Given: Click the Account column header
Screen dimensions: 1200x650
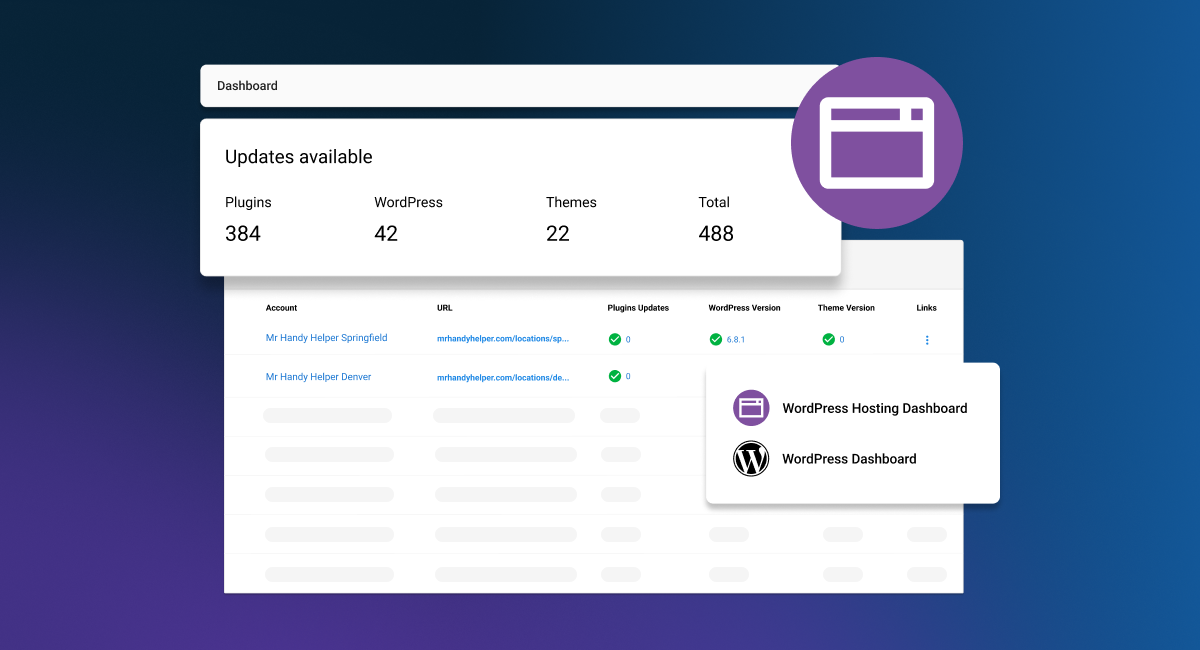Looking at the screenshot, I should 281,308.
